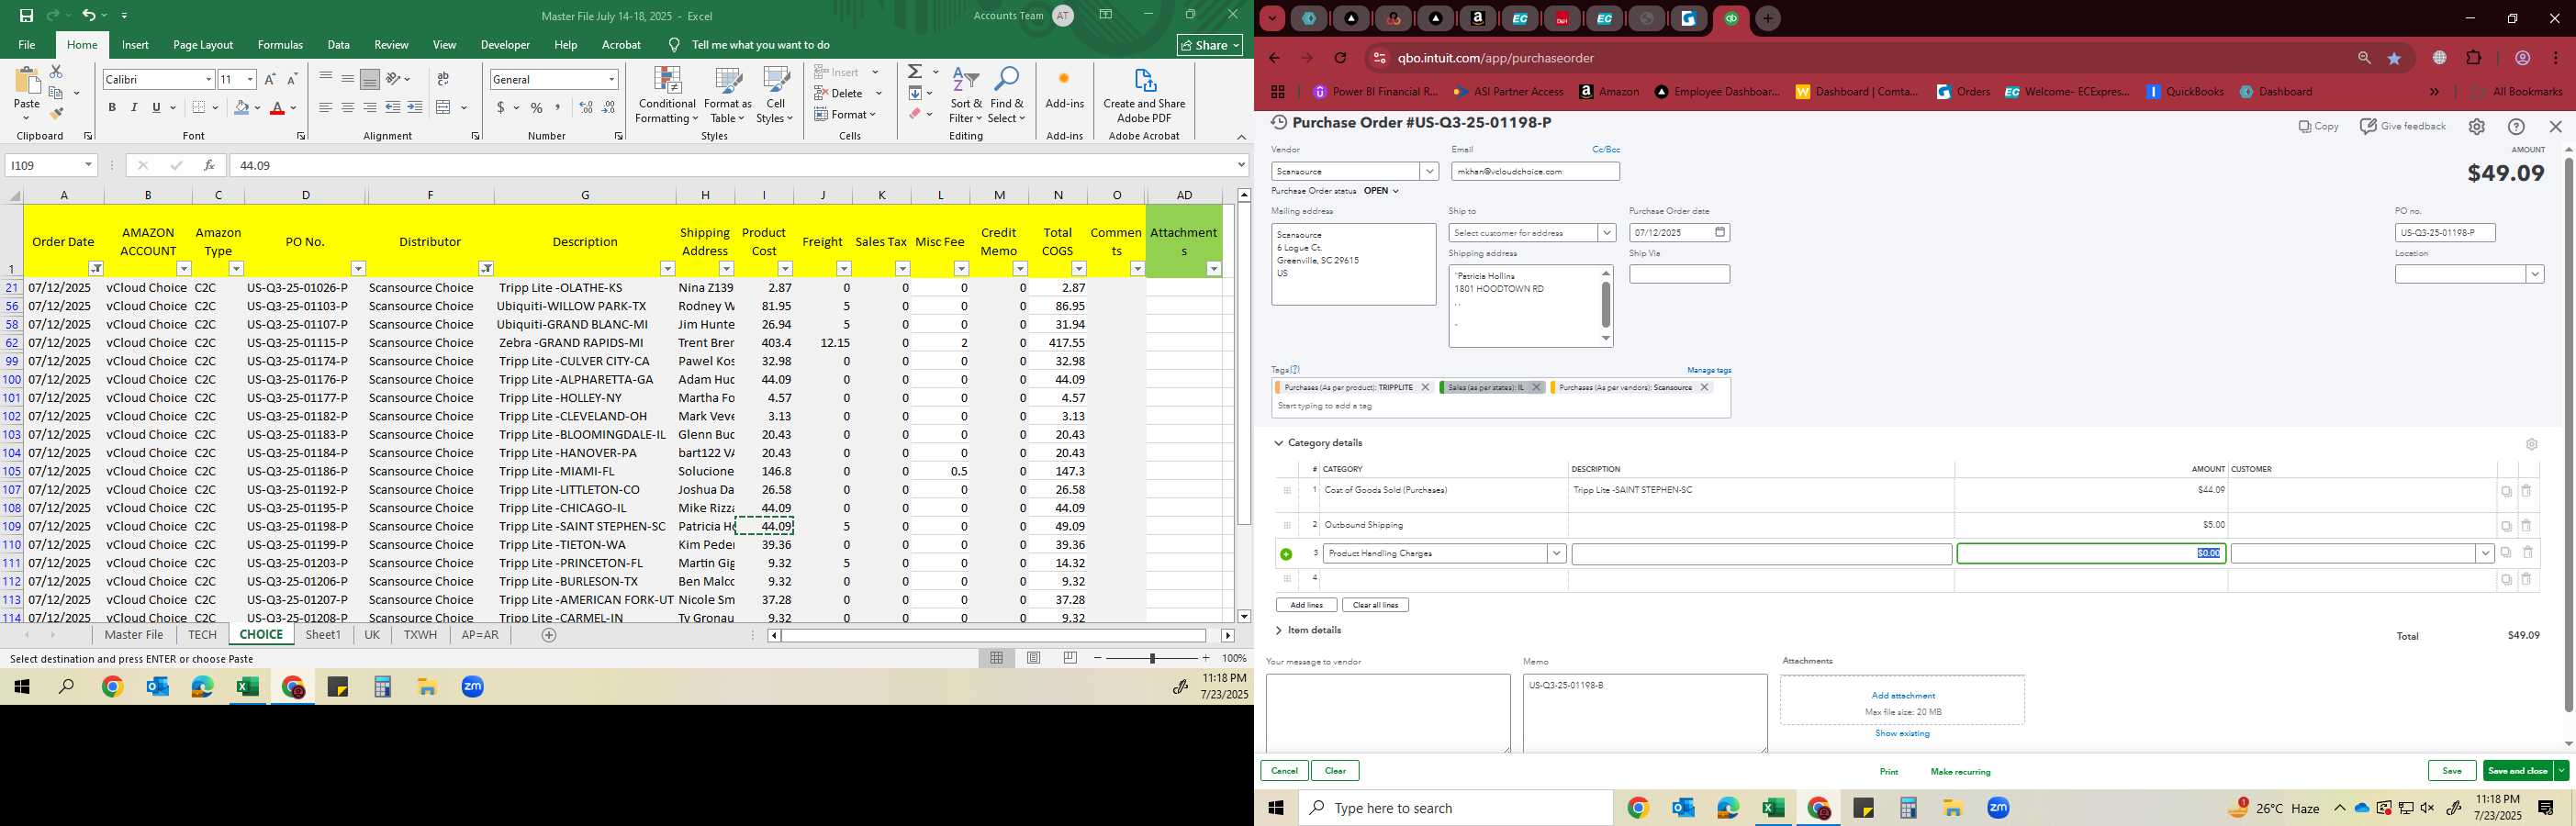Click the Merge & Center icon
This screenshot has width=2576, height=826.
point(444,107)
